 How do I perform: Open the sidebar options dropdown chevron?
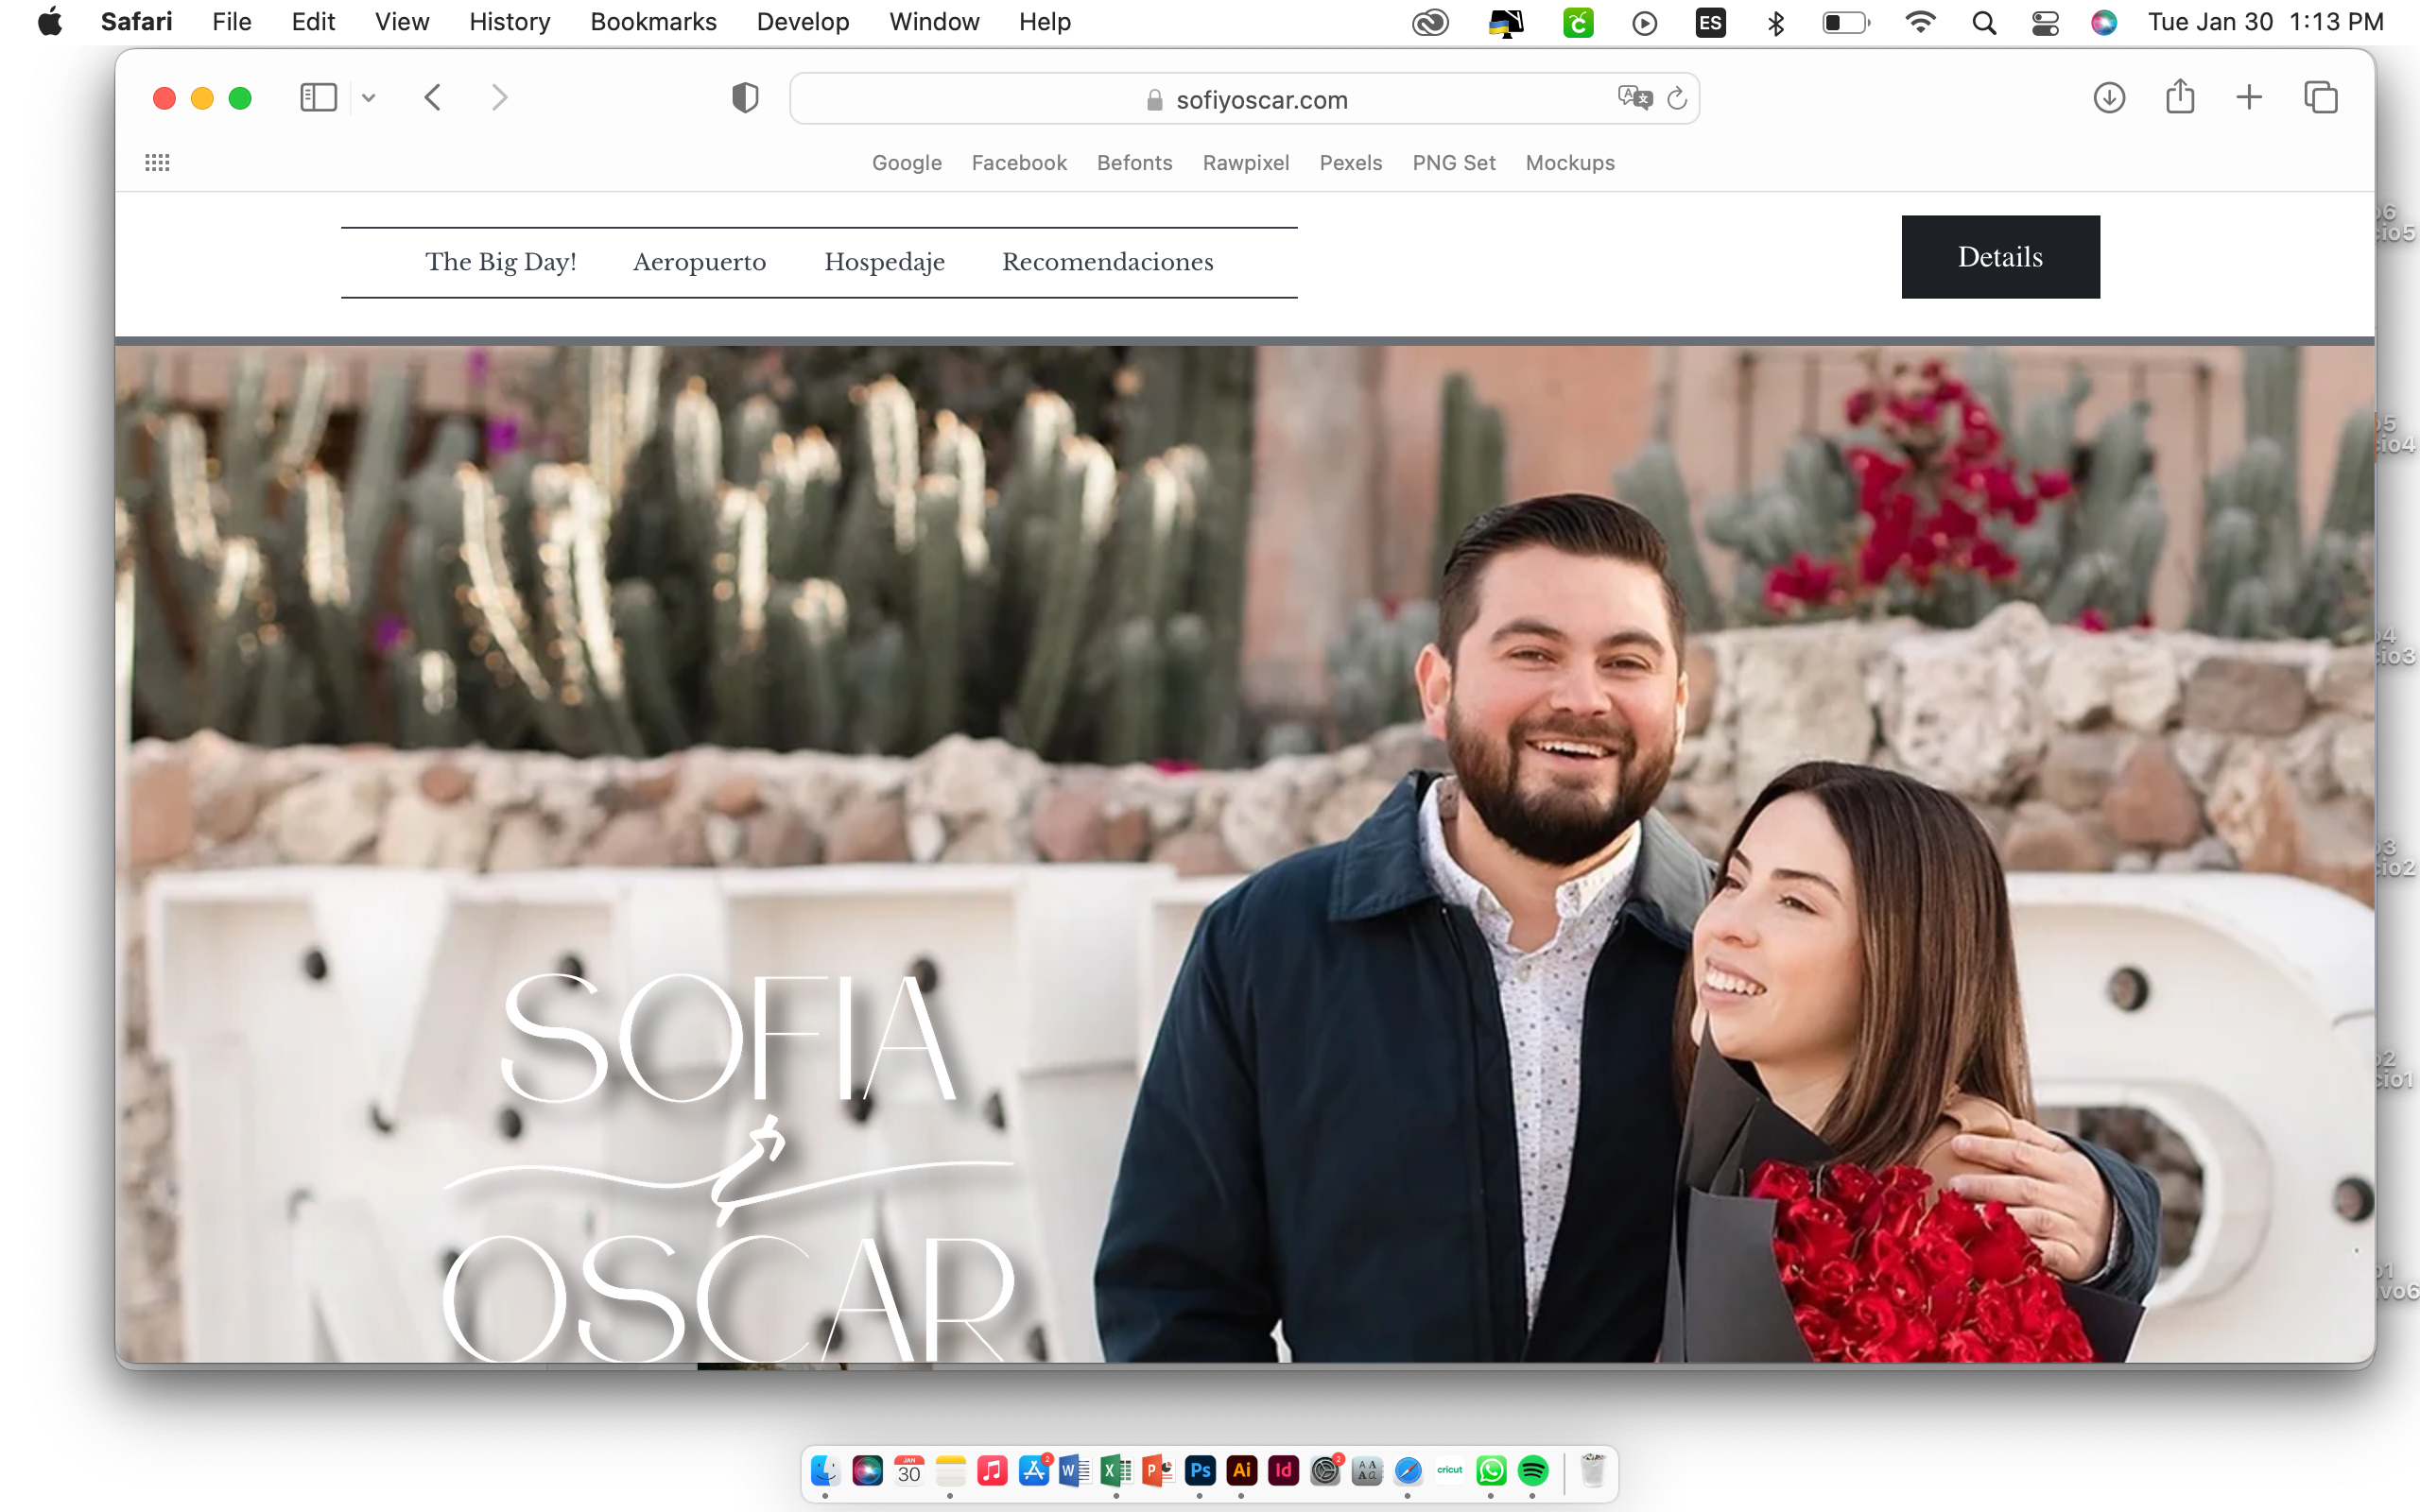tap(369, 98)
